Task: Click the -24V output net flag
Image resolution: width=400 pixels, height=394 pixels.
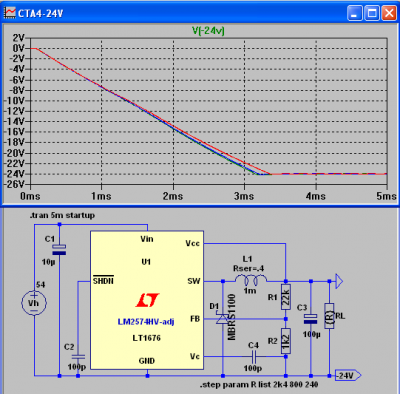Action: coord(348,376)
